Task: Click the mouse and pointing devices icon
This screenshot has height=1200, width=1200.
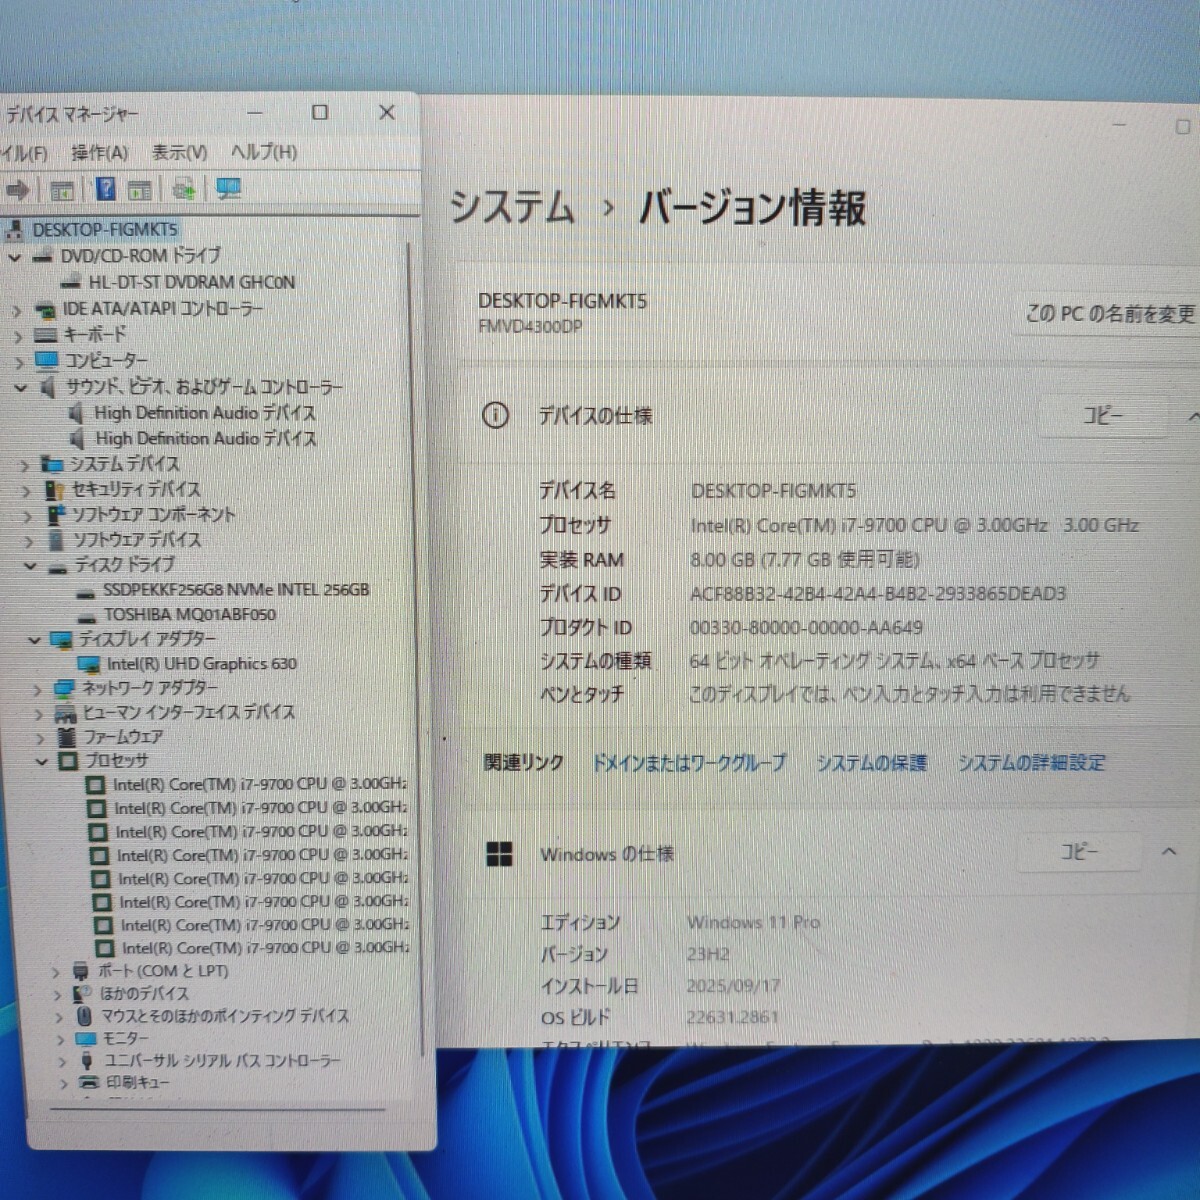Action: [x=86, y=1016]
